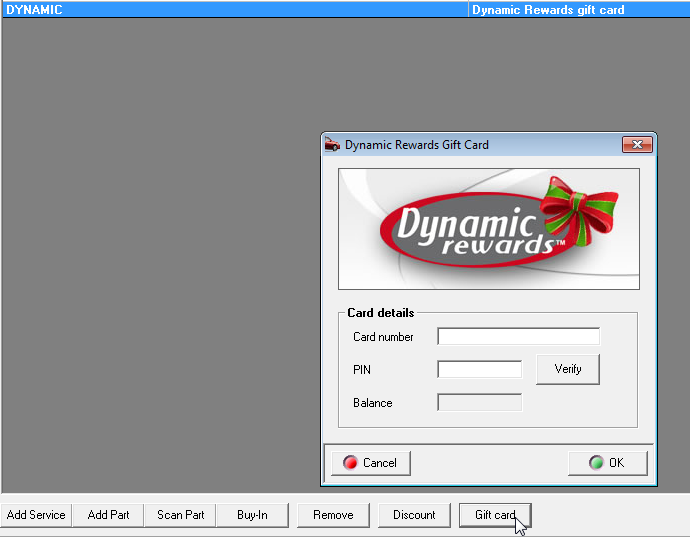Viewport: 690px width, 537px height.
Task: Click the green icon on OK button
Action: click(596, 463)
